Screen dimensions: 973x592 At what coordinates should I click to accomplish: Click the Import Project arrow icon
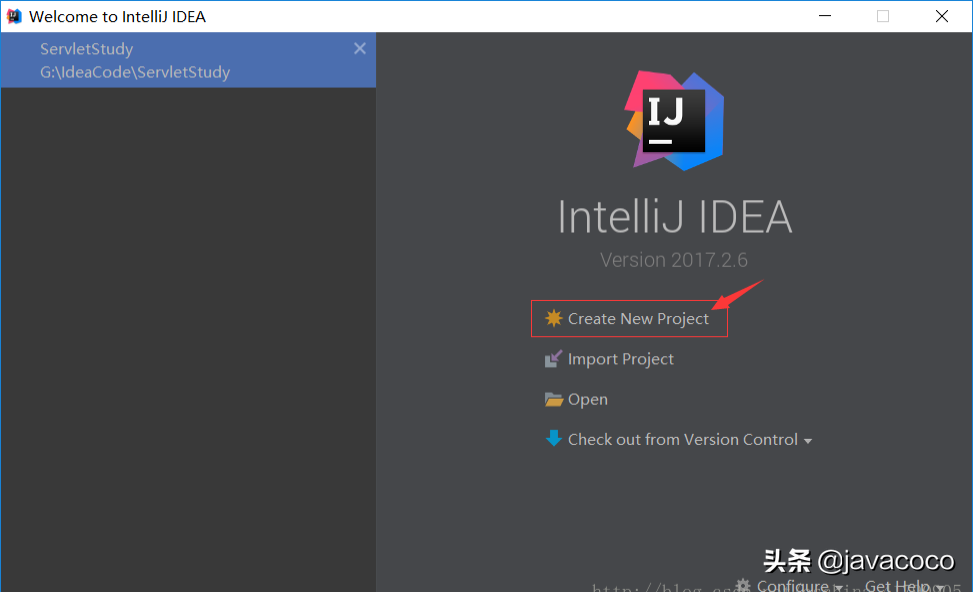tap(554, 359)
